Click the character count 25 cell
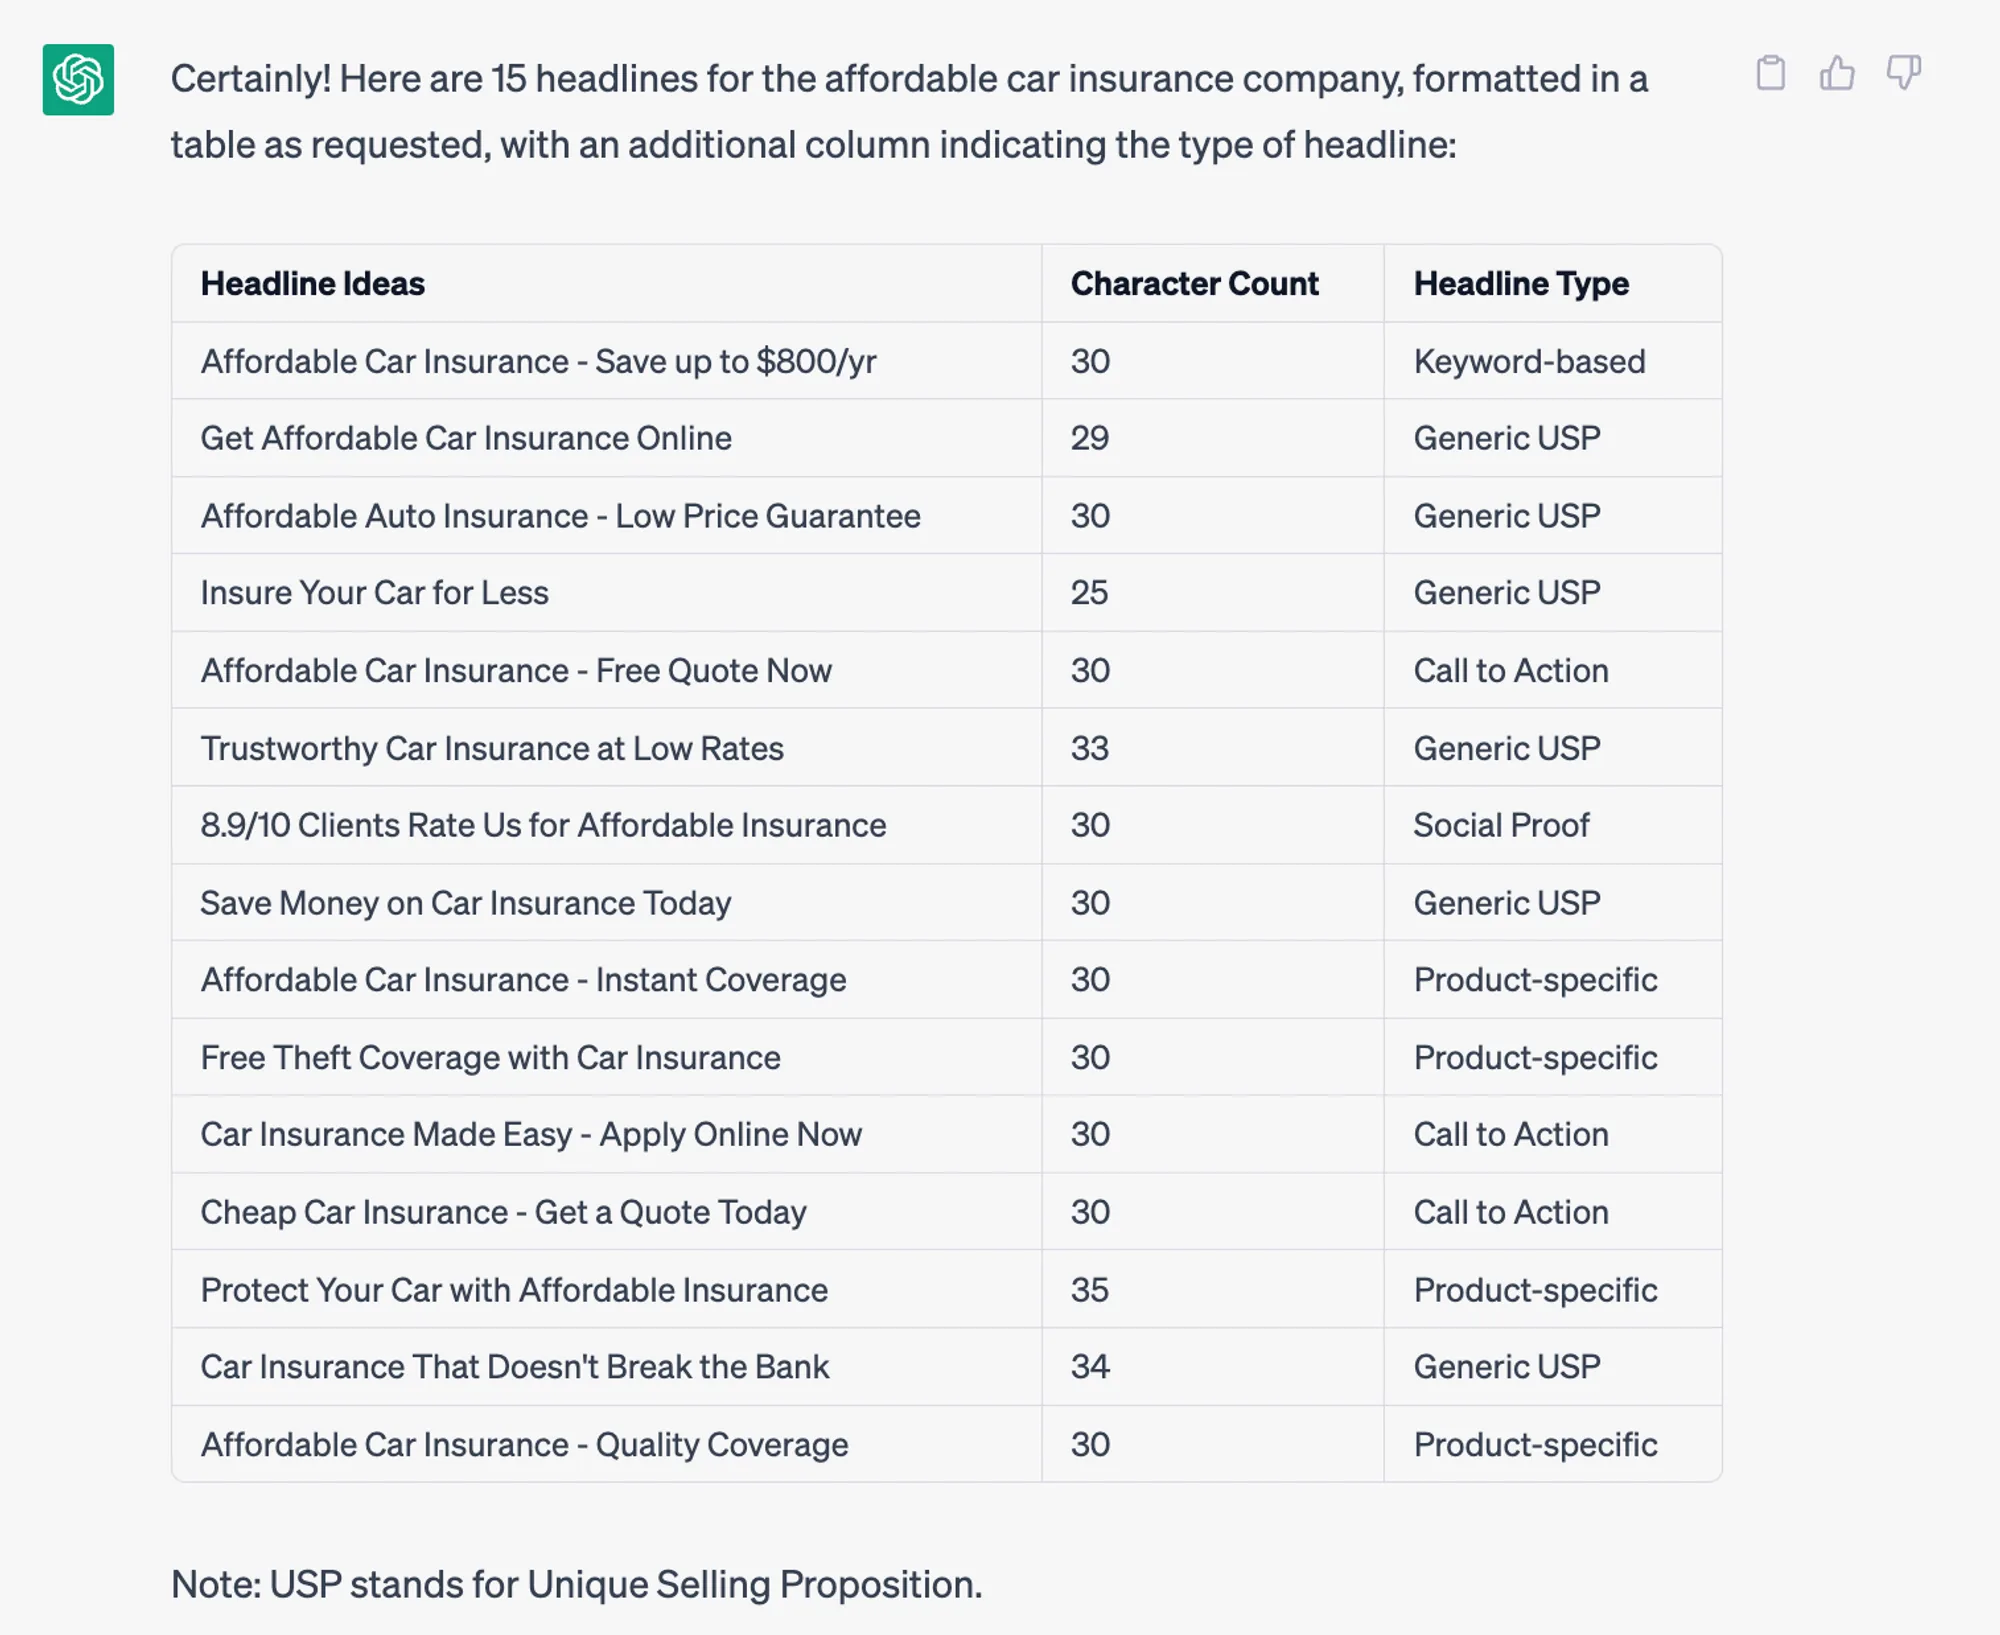This screenshot has height=1635, width=2000. click(1090, 593)
